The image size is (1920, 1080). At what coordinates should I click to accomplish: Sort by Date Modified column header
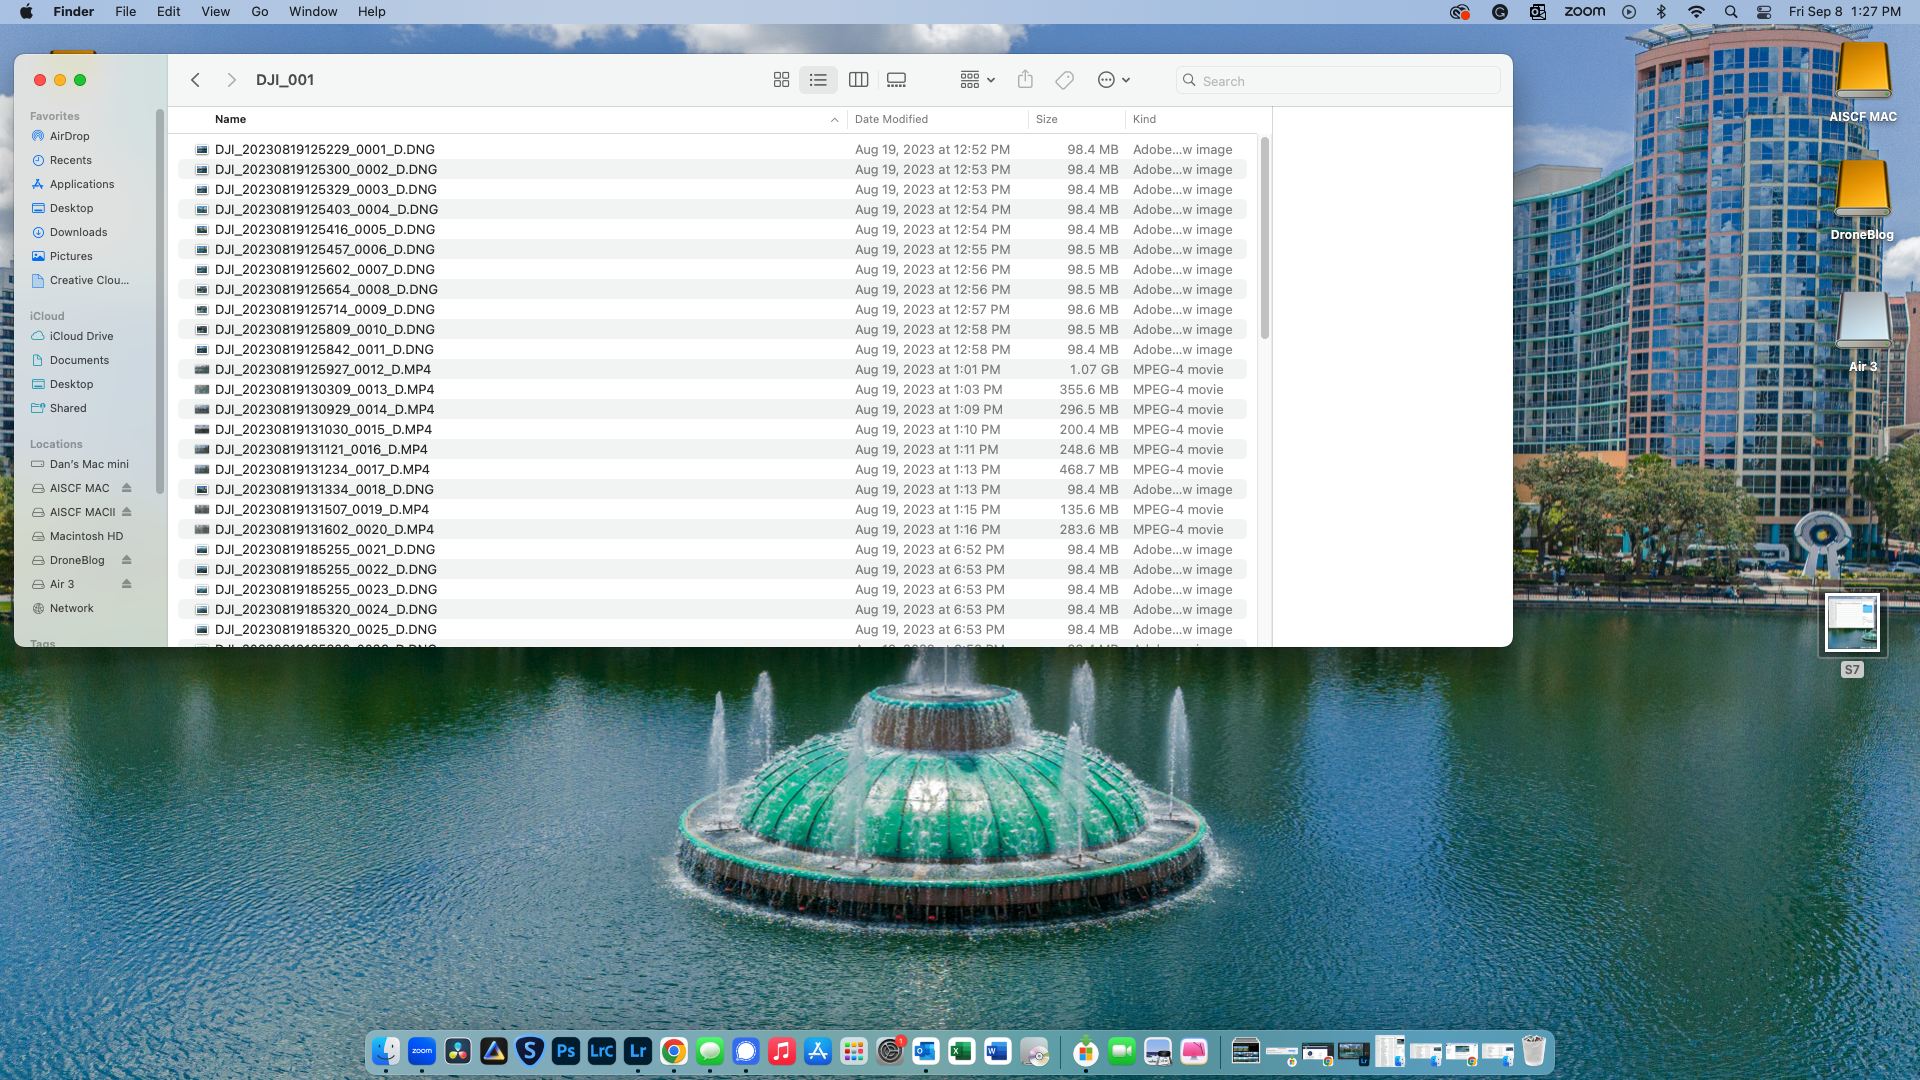tap(891, 119)
